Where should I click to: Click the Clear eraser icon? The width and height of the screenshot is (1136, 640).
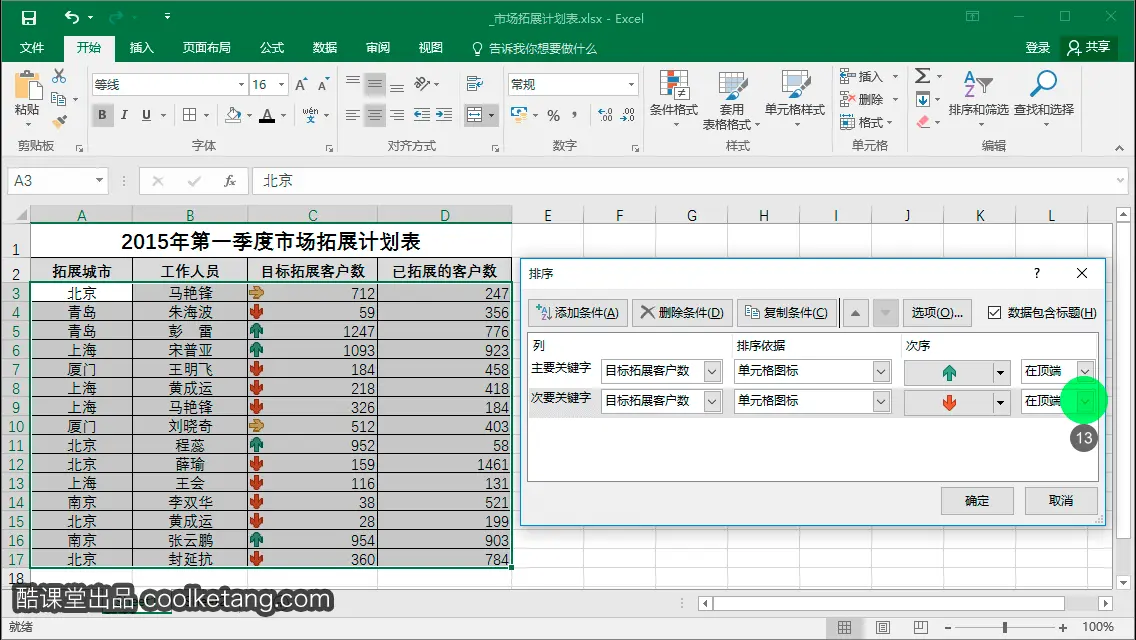pyautogui.click(x=923, y=122)
